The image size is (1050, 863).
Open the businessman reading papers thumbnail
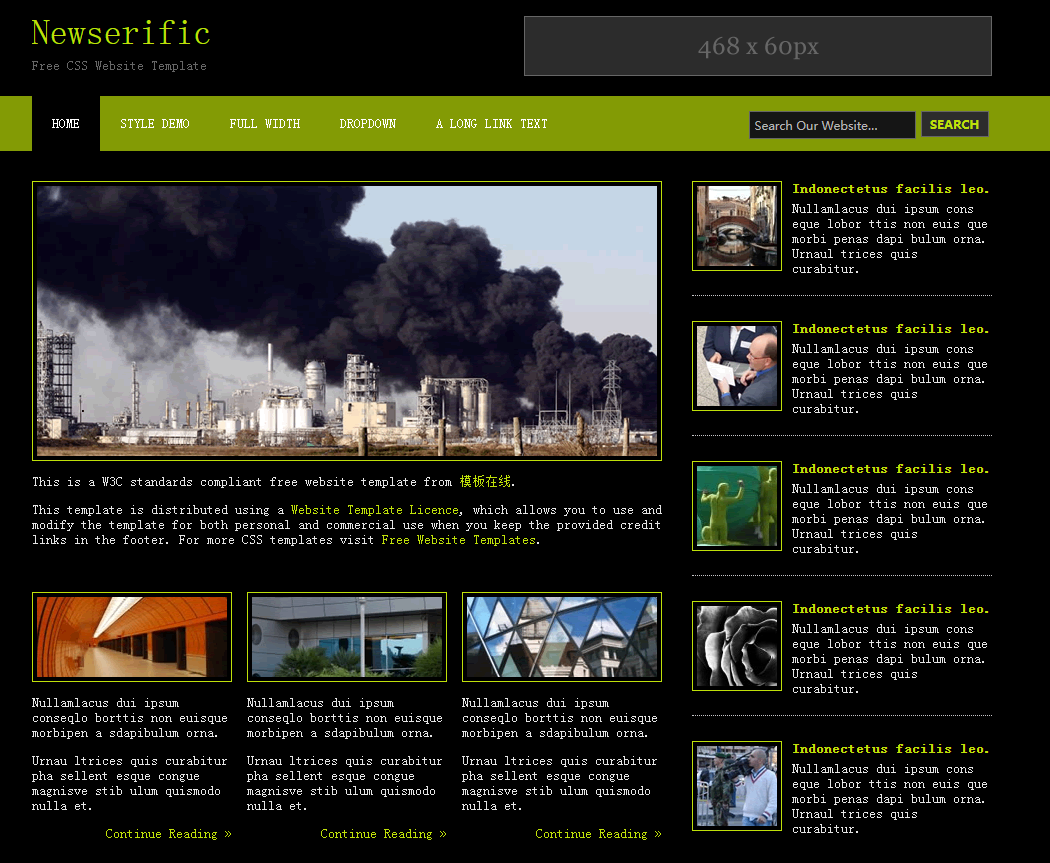coord(737,366)
